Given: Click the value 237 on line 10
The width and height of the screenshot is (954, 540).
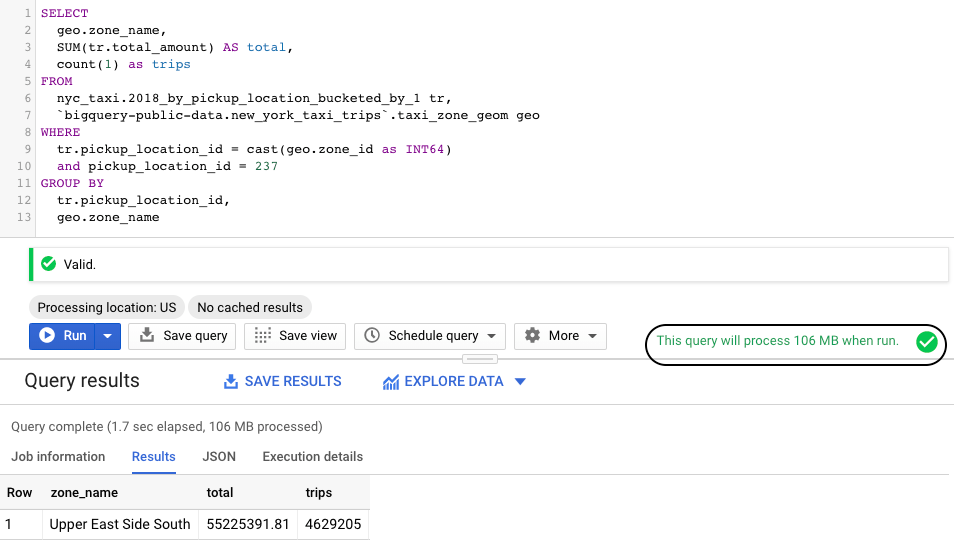Looking at the screenshot, I should tap(266, 167).
